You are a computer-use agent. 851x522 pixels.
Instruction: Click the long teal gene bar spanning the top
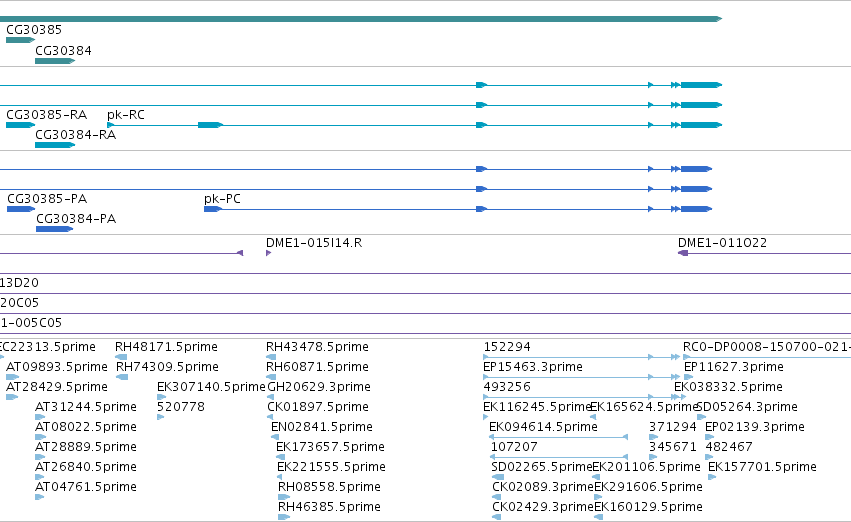point(360,19)
